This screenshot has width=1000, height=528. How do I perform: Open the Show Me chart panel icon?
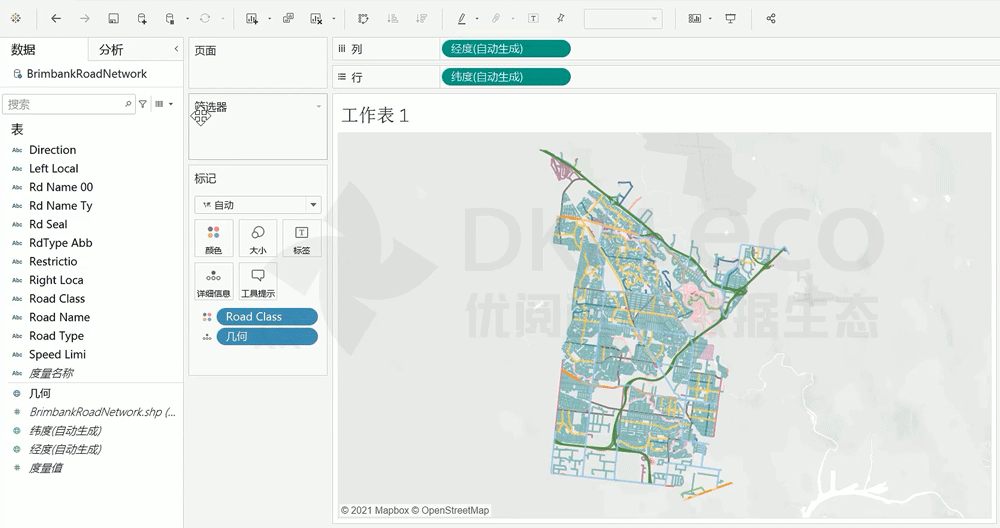[x=695, y=19]
